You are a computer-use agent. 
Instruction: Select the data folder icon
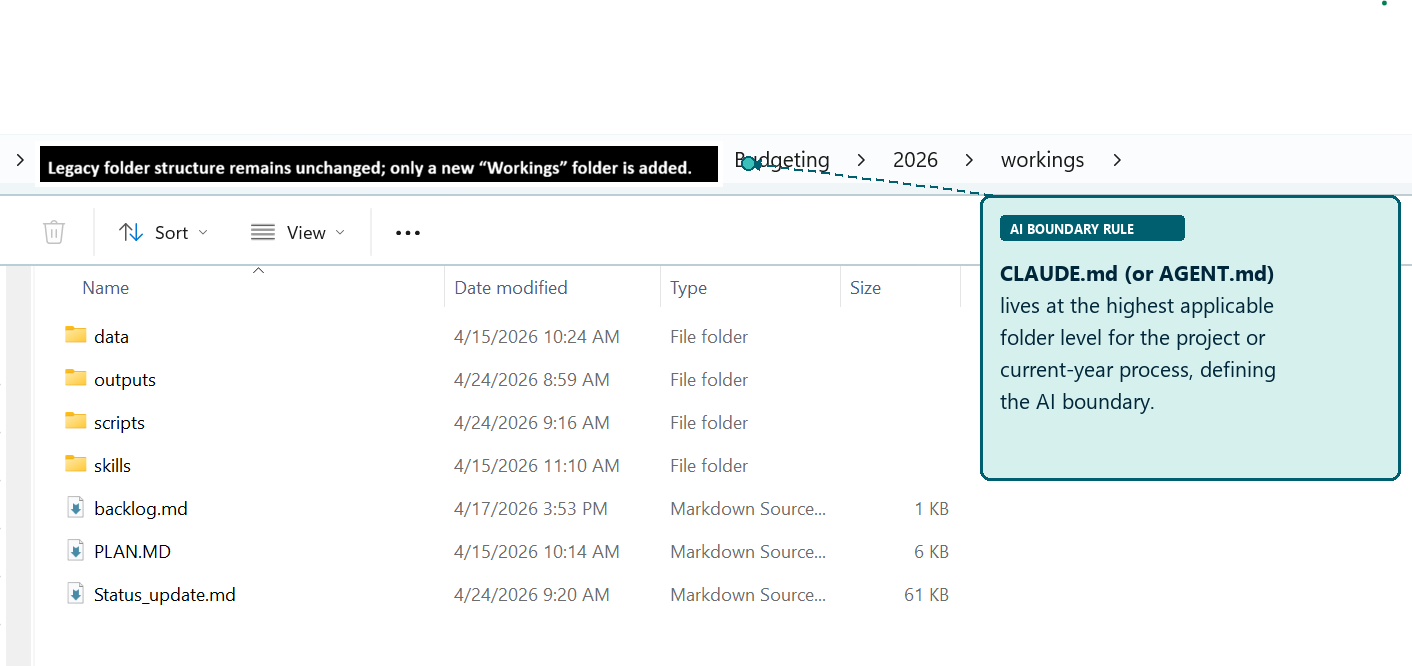click(76, 335)
